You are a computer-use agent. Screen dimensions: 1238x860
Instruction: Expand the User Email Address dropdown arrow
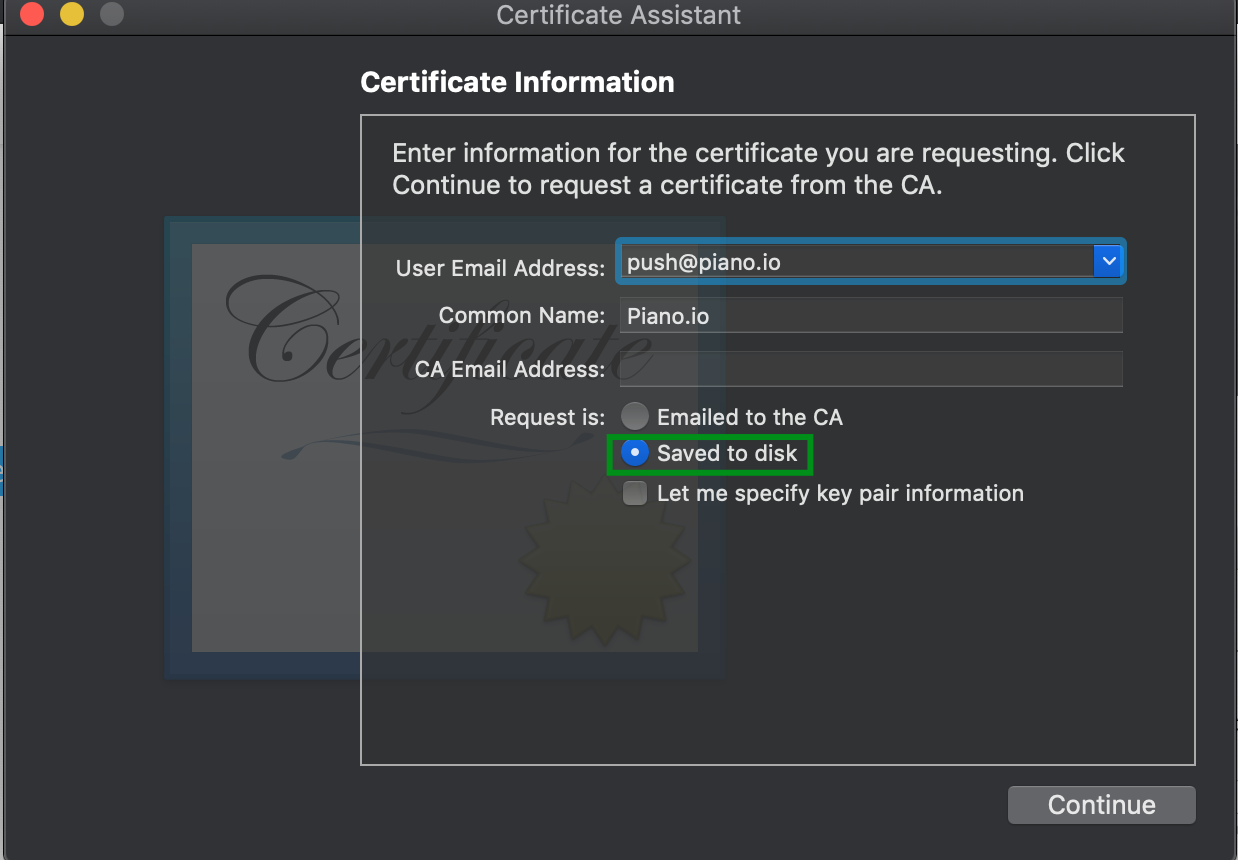click(1108, 261)
